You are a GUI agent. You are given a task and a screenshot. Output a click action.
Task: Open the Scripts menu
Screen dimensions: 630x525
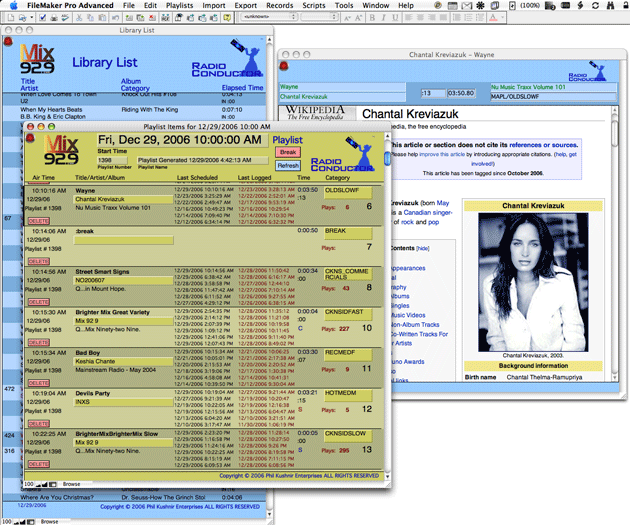[314, 5]
